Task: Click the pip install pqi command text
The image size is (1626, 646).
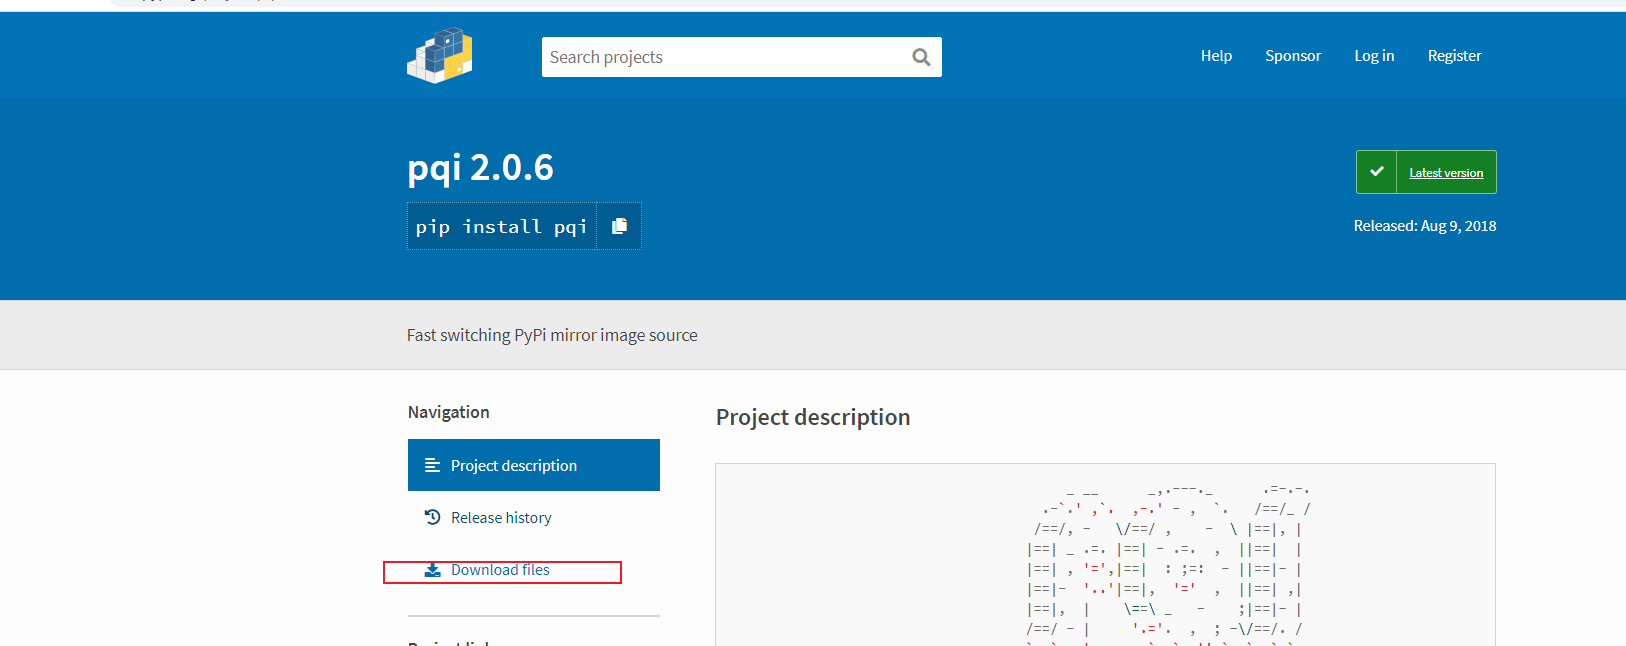Action: point(502,227)
